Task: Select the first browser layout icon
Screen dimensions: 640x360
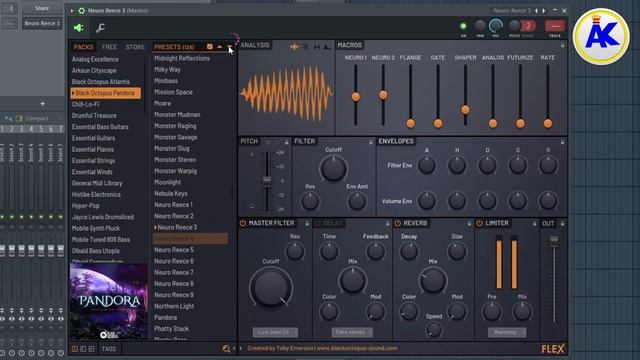Action: point(75,349)
